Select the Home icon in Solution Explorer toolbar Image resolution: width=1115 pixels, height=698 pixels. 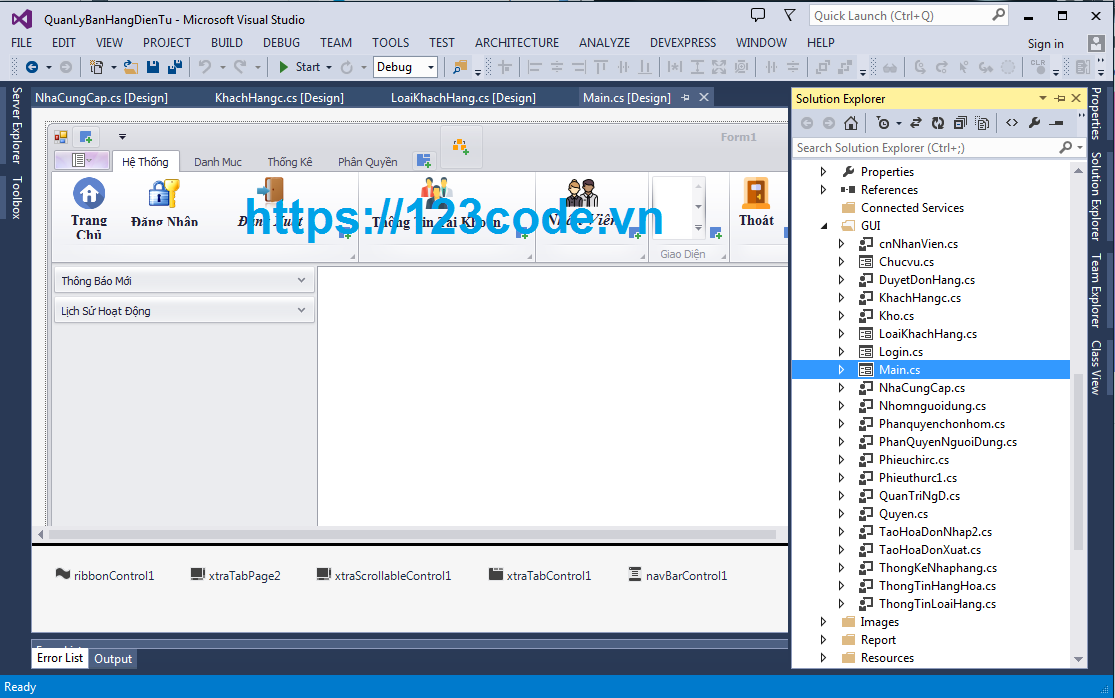coord(851,124)
